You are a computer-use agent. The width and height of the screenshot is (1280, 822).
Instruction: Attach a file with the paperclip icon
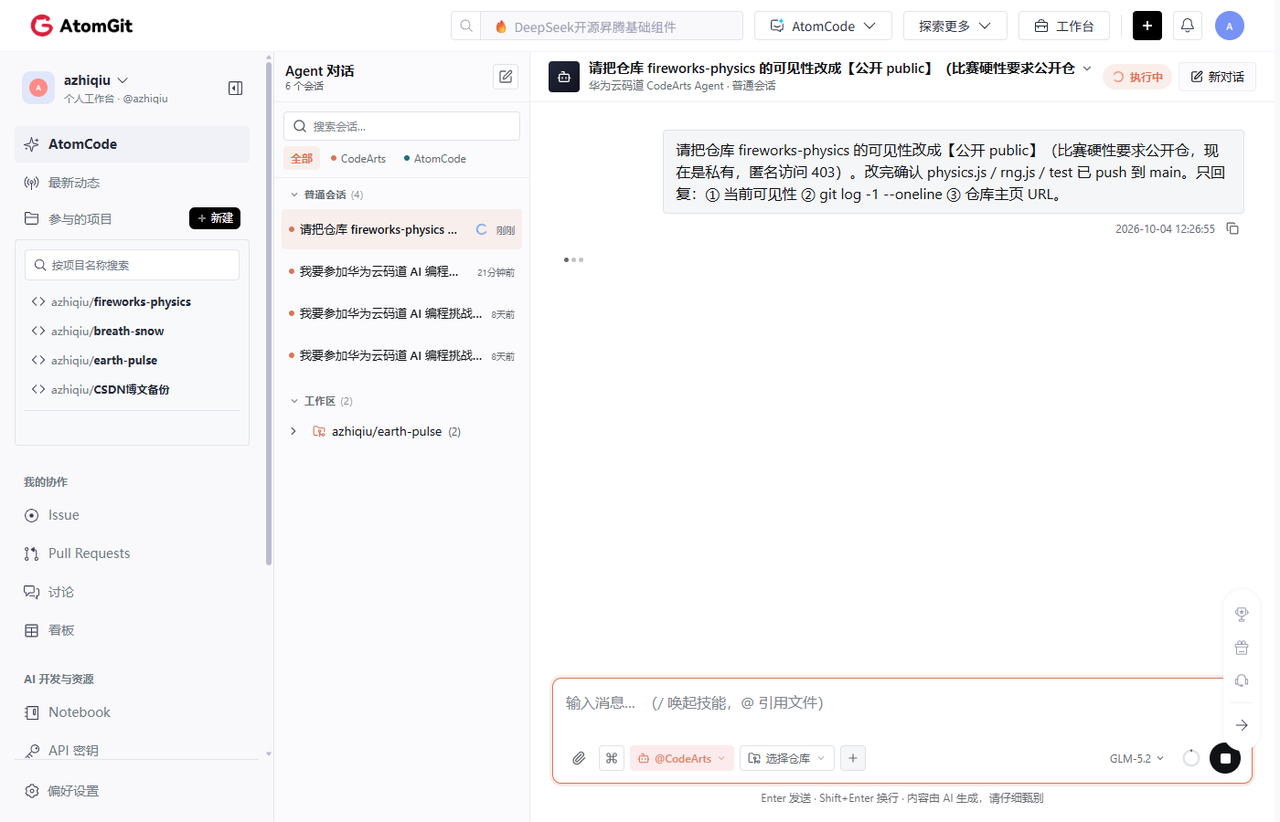coord(578,758)
